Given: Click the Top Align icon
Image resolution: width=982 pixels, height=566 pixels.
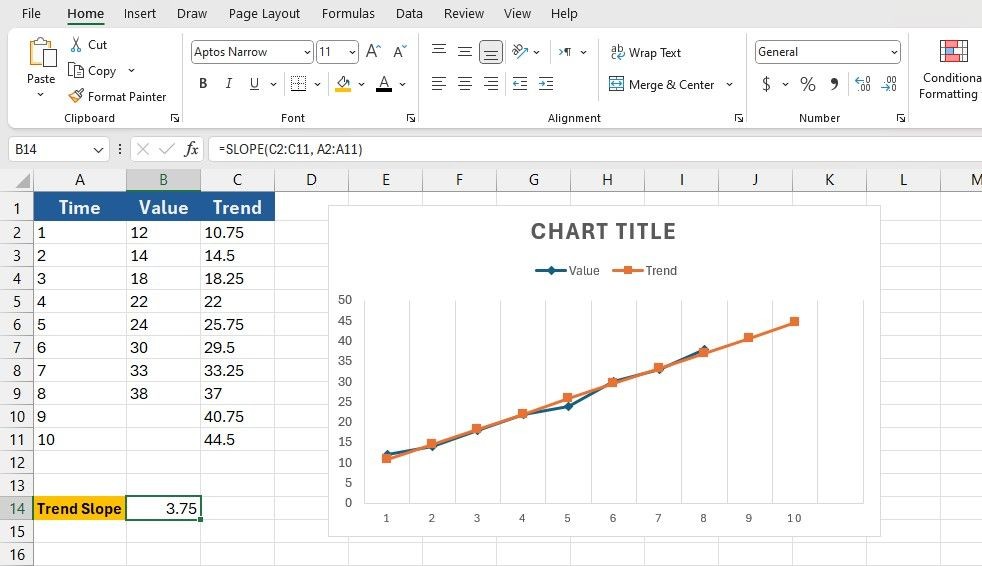Looking at the screenshot, I should click(x=439, y=51).
